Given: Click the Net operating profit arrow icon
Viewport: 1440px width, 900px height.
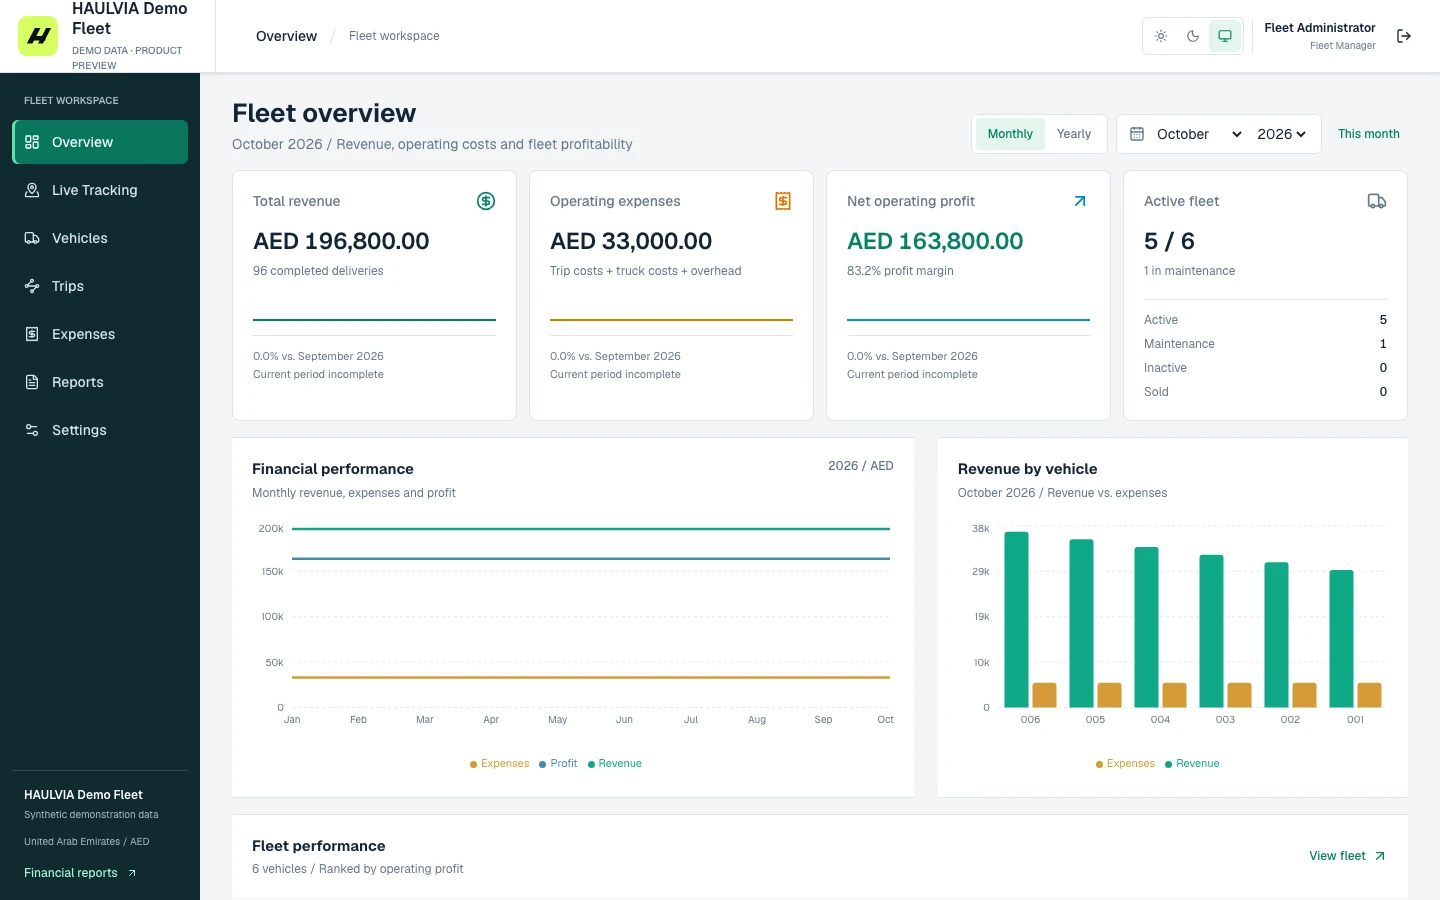Looking at the screenshot, I should [1080, 201].
